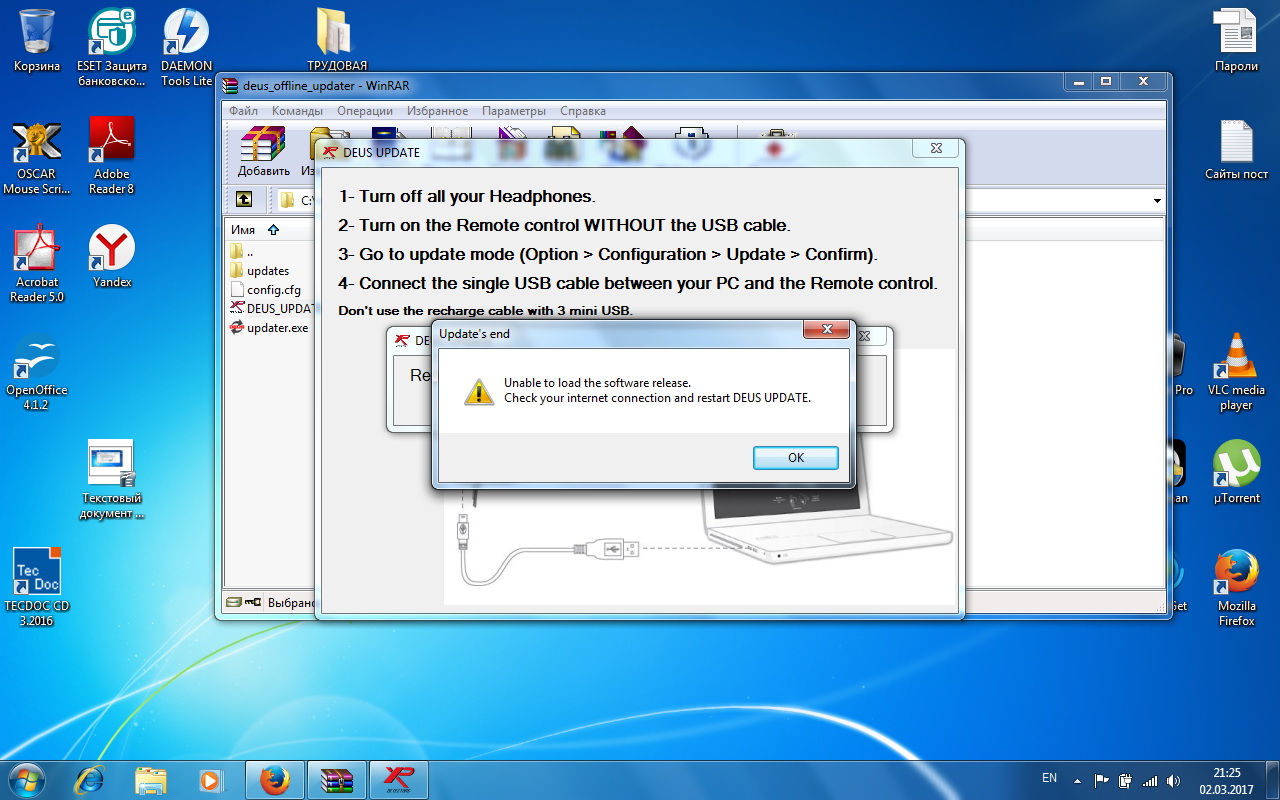Show hidden system tray icons
The width and height of the screenshot is (1280, 800).
(x=1077, y=780)
